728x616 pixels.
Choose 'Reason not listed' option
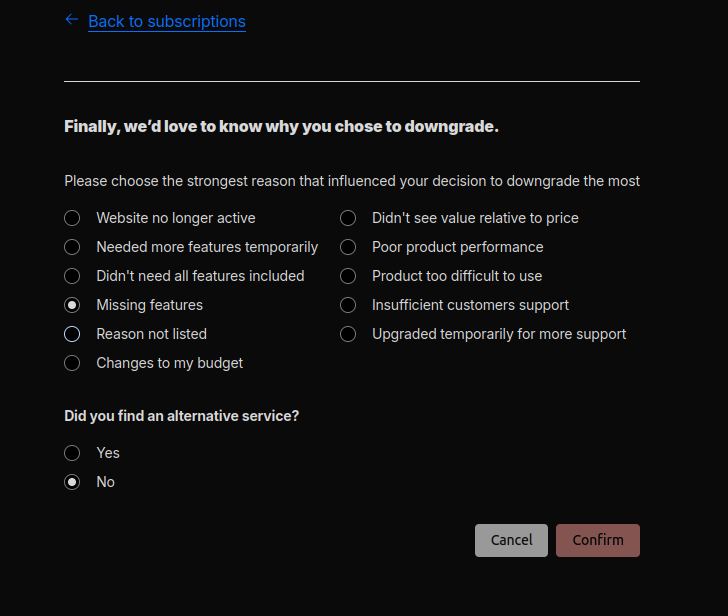coord(72,334)
